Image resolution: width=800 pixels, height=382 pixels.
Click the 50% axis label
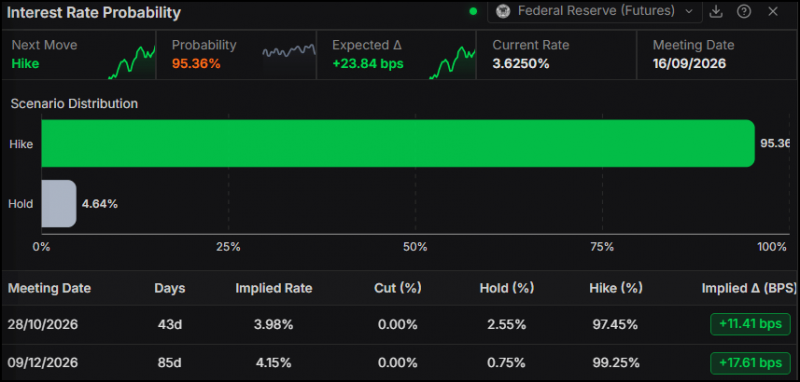click(x=415, y=247)
